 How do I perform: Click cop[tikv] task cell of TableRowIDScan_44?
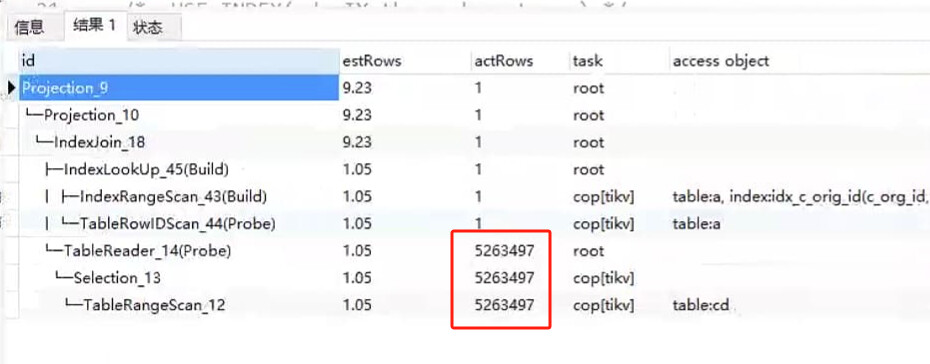click(x=604, y=223)
